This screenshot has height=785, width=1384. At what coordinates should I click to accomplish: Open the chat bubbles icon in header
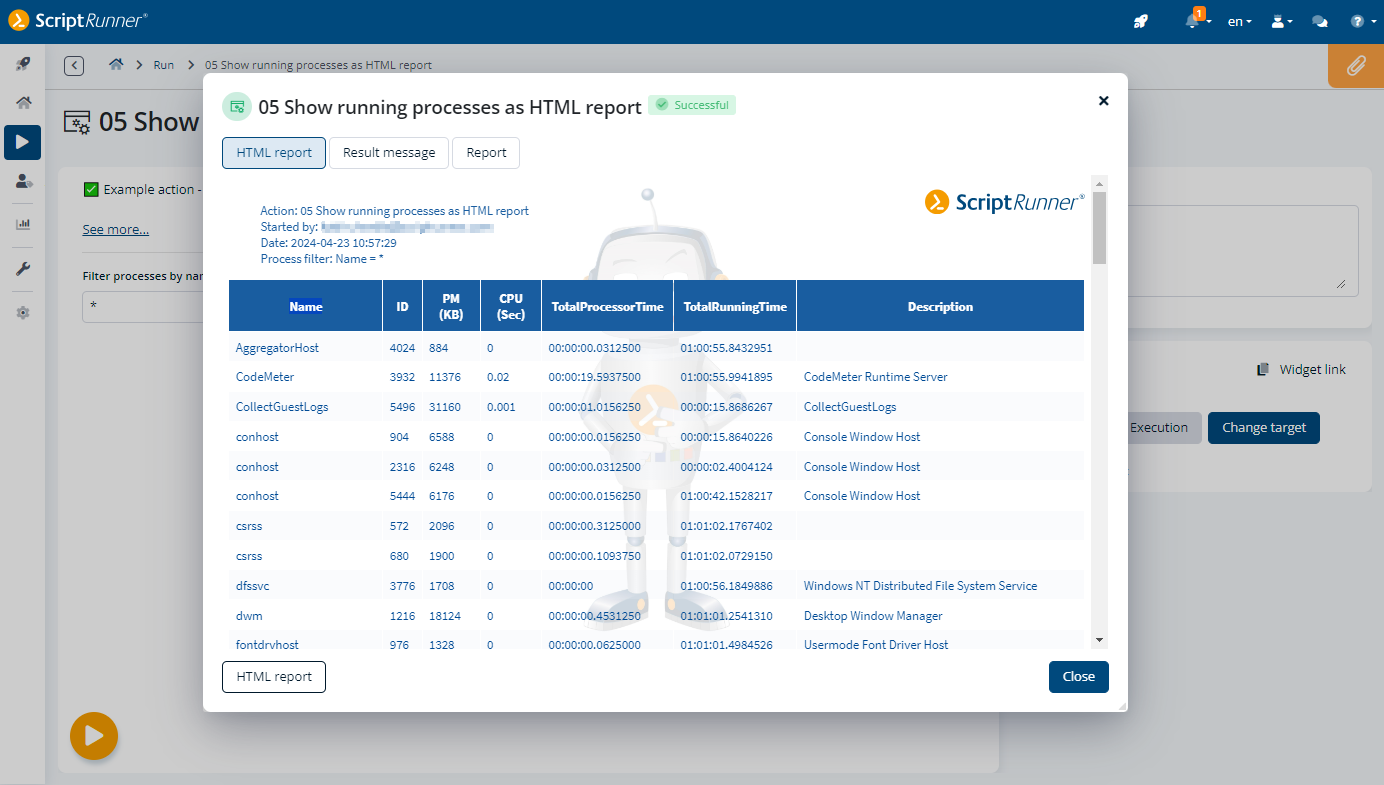[1320, 21]
